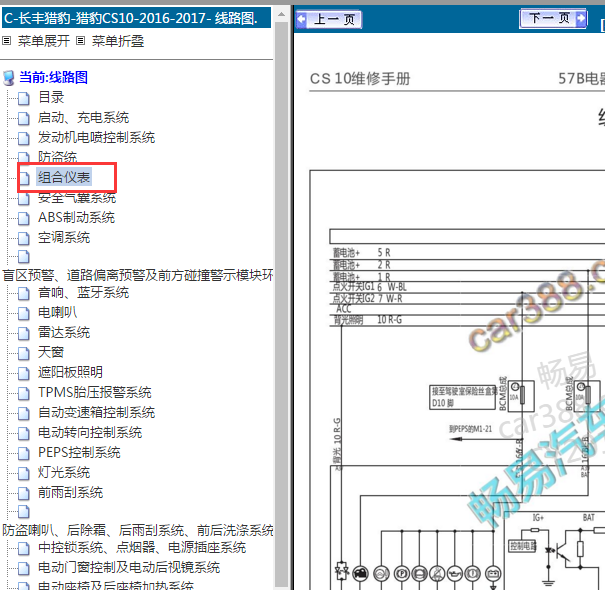Open 雷达系统 diagram
Viewport: 605px width, 590px height.
click(64, 332)
